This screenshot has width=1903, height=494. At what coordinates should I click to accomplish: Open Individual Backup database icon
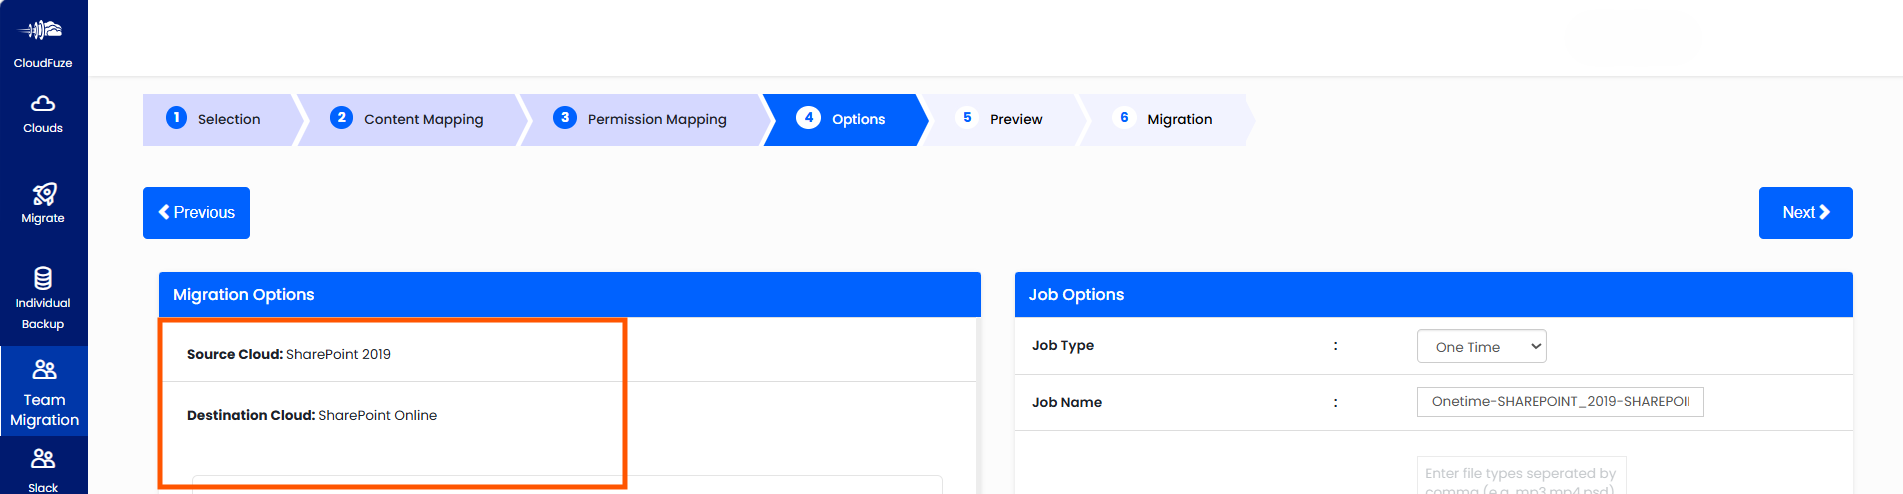click(43, 278)
